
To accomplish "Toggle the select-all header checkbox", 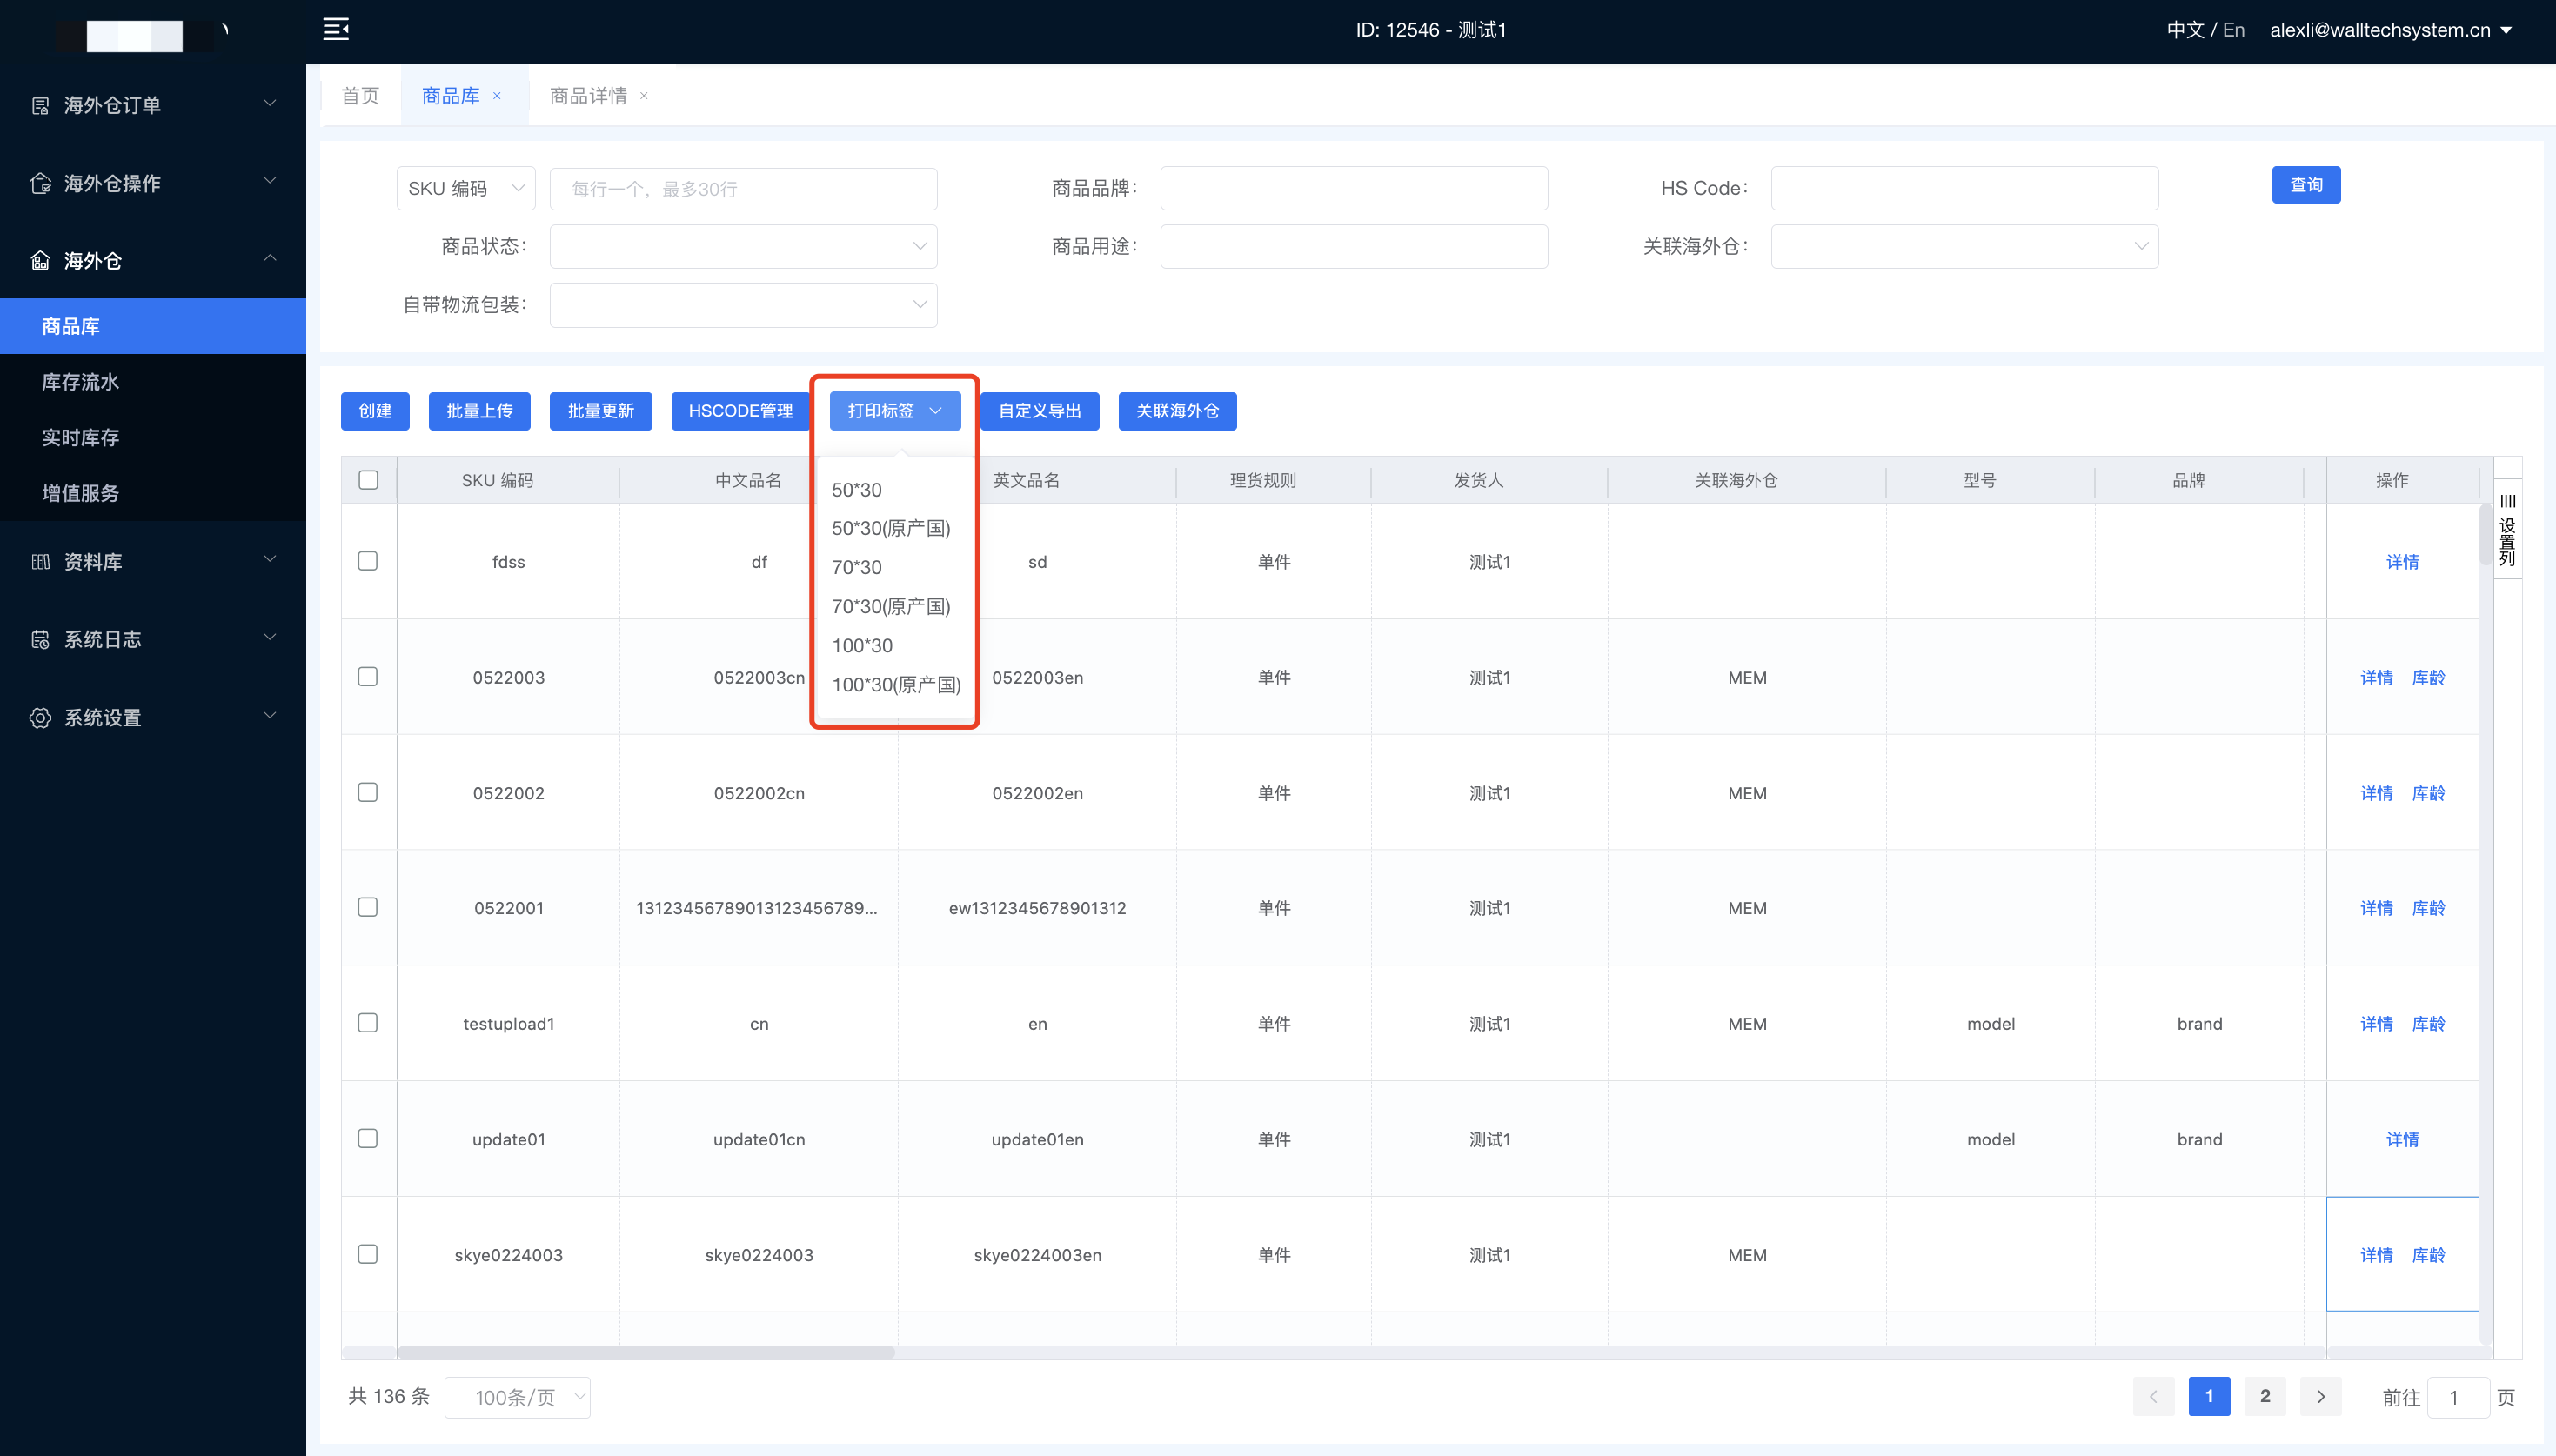I will (368, 480).
